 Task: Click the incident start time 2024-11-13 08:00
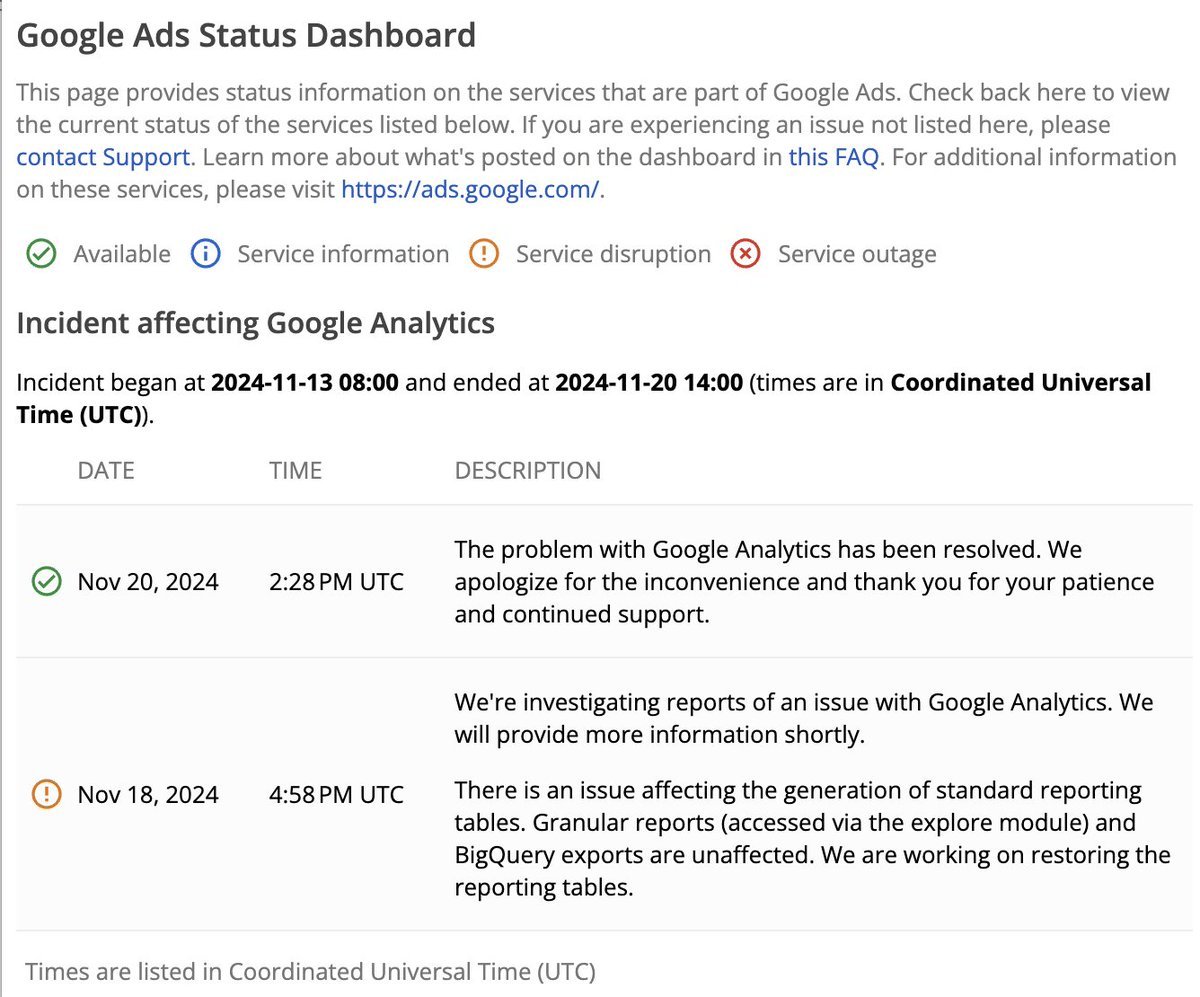[x=303, y=382]
